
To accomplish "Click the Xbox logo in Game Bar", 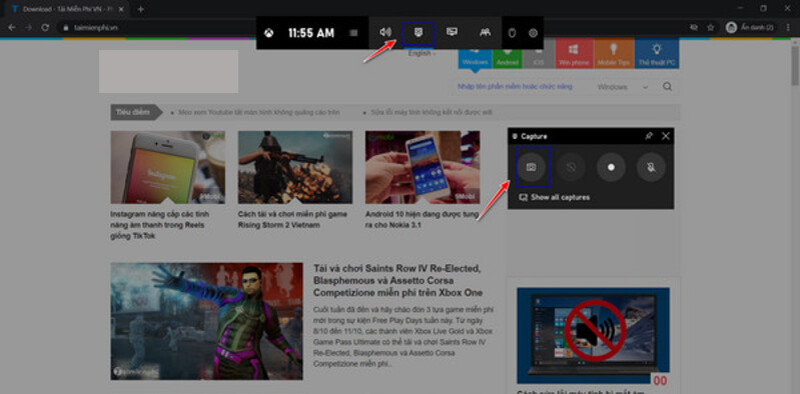I will [269, 33].
